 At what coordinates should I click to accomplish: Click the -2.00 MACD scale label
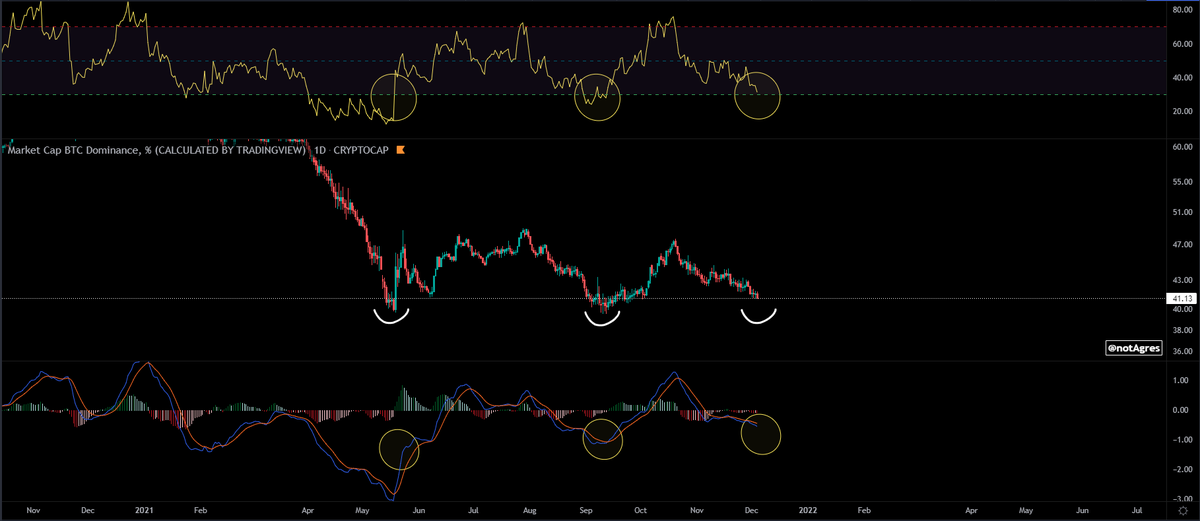coord(1180,469)
